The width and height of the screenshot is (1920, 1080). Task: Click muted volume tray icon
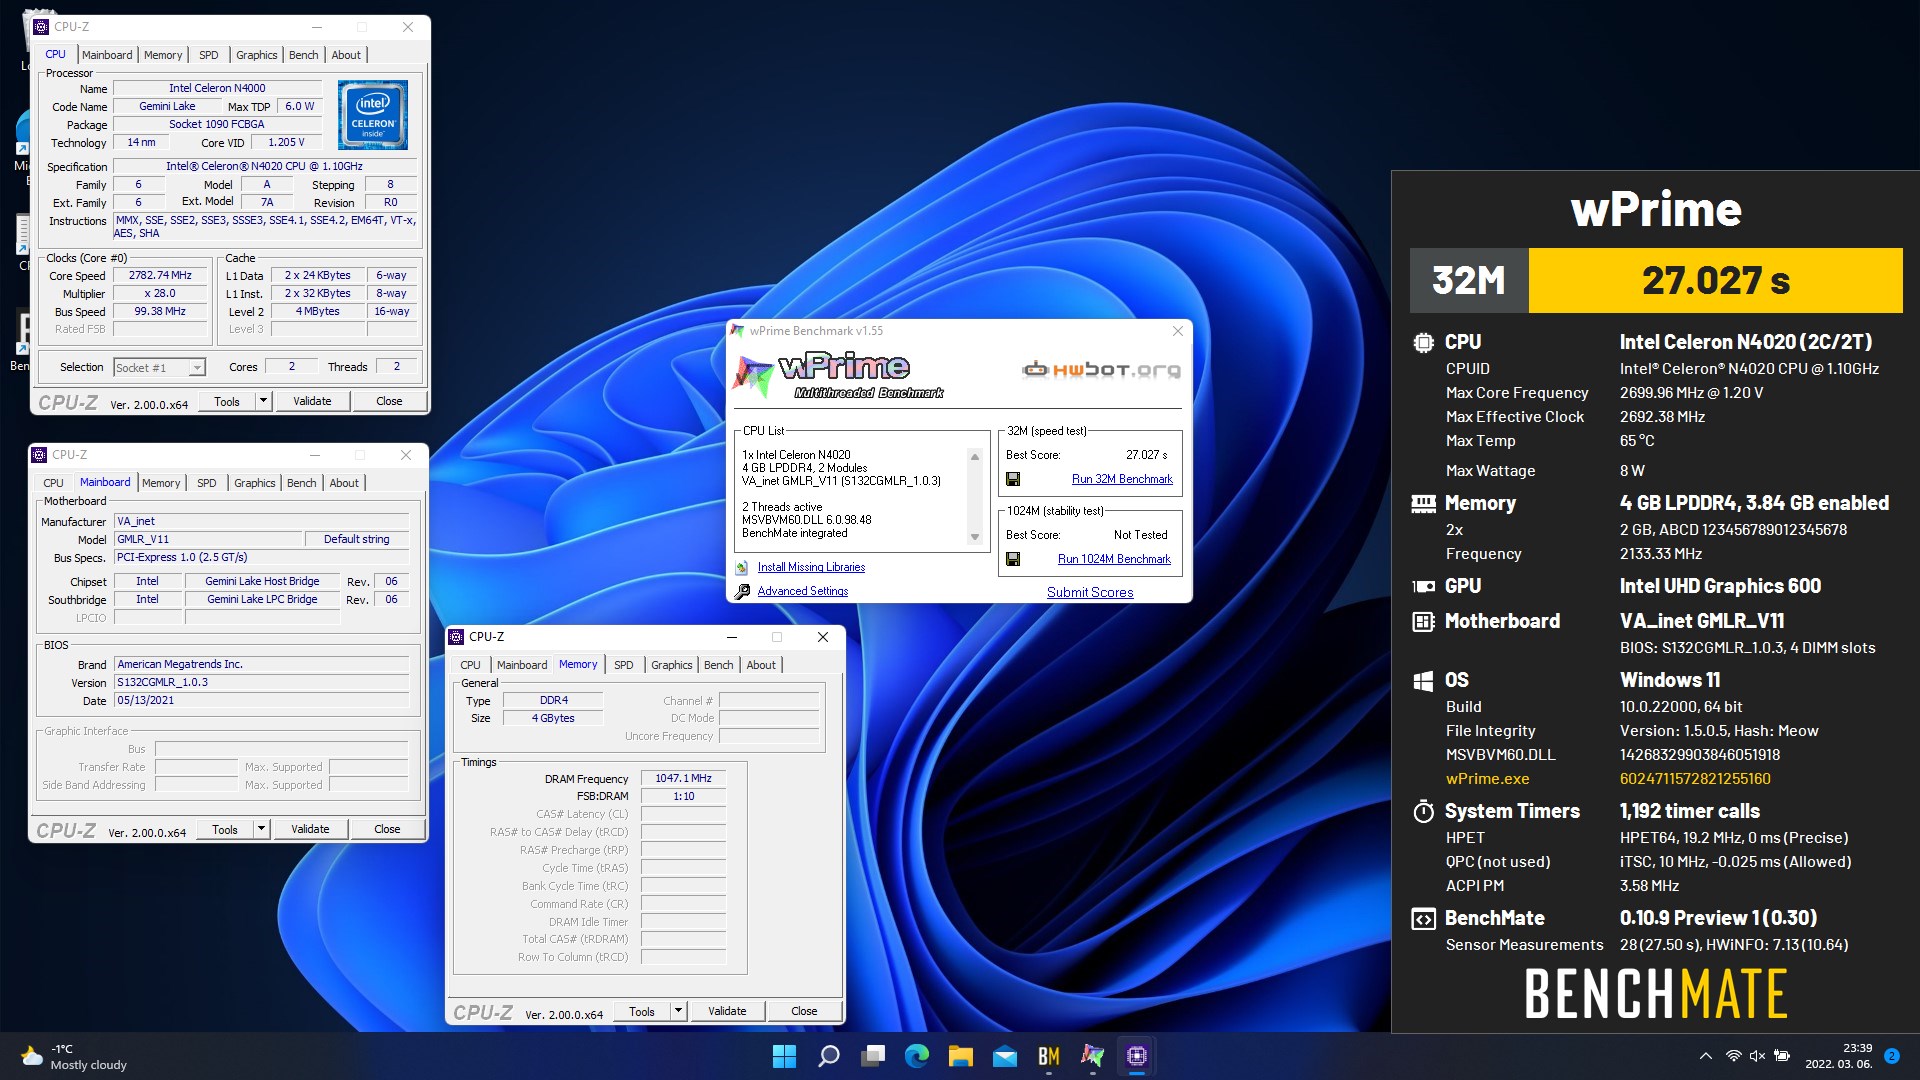(x=1757, y=1056)
